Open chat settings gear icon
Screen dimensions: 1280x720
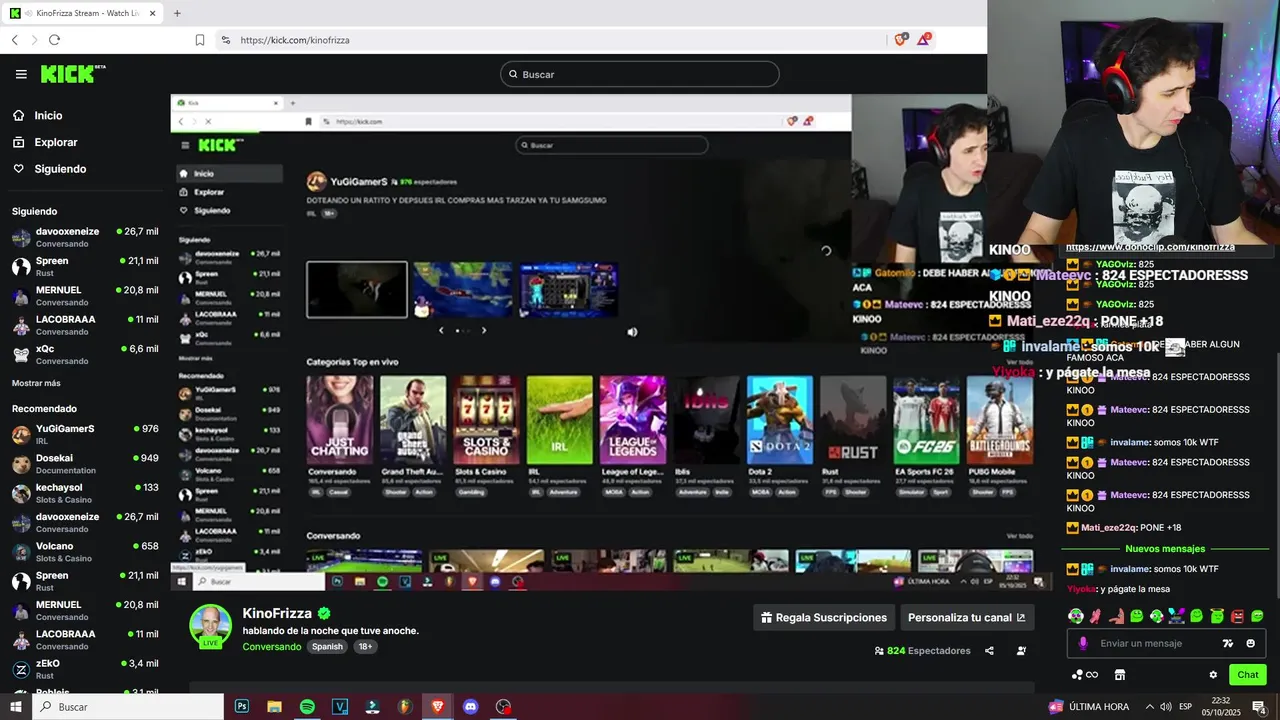[x=1213, y=675]
